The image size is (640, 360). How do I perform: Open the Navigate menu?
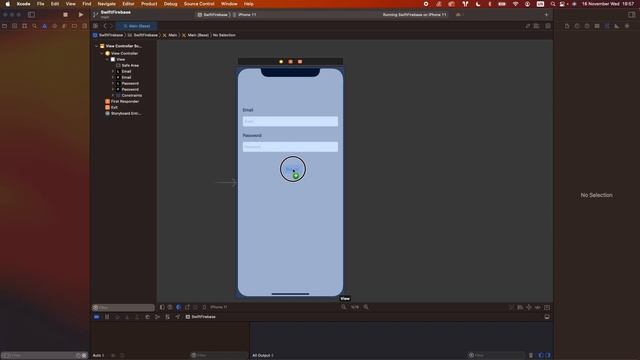click(x=107, y=4)
